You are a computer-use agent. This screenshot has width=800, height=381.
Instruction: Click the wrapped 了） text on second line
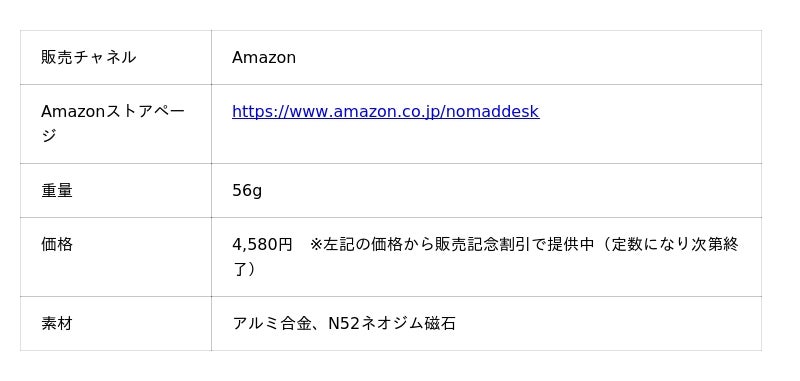tap(244, 269)
